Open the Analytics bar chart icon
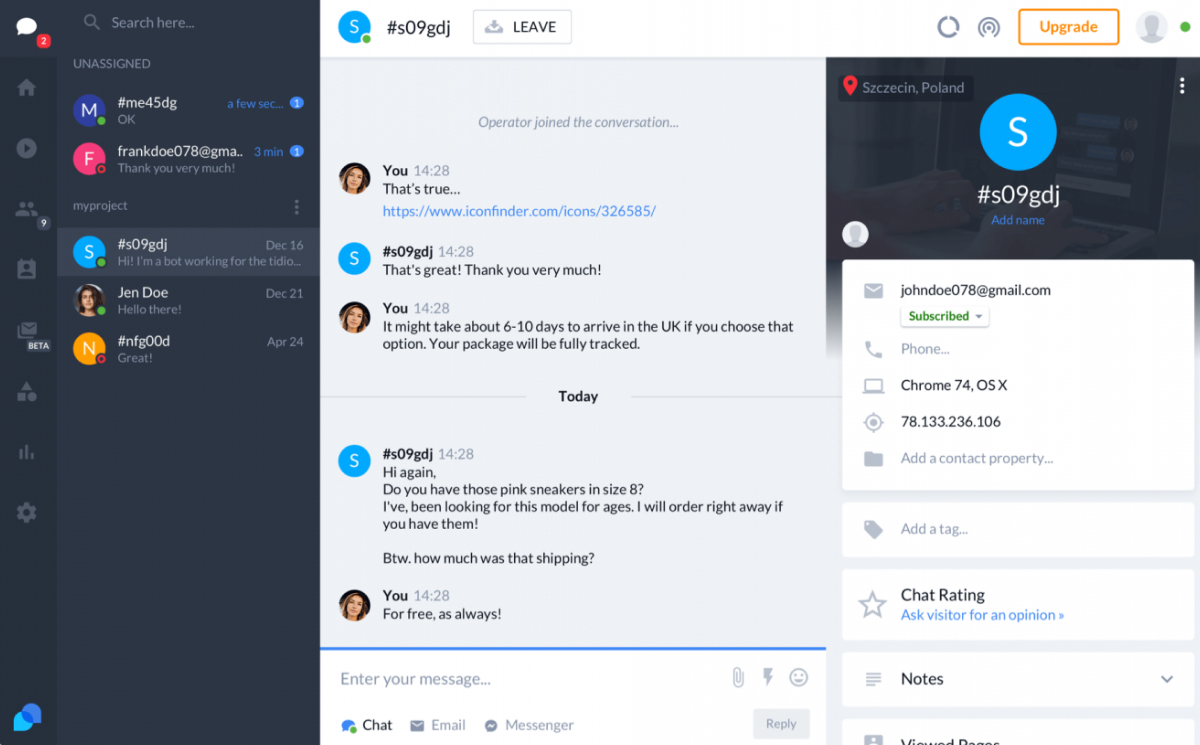Screen dimensions: 1200x745 tap(27, 452)
